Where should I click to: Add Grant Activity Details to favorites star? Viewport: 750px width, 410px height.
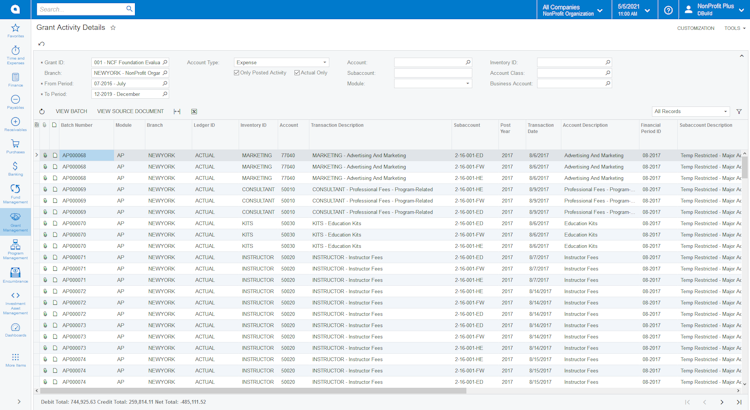113,28
